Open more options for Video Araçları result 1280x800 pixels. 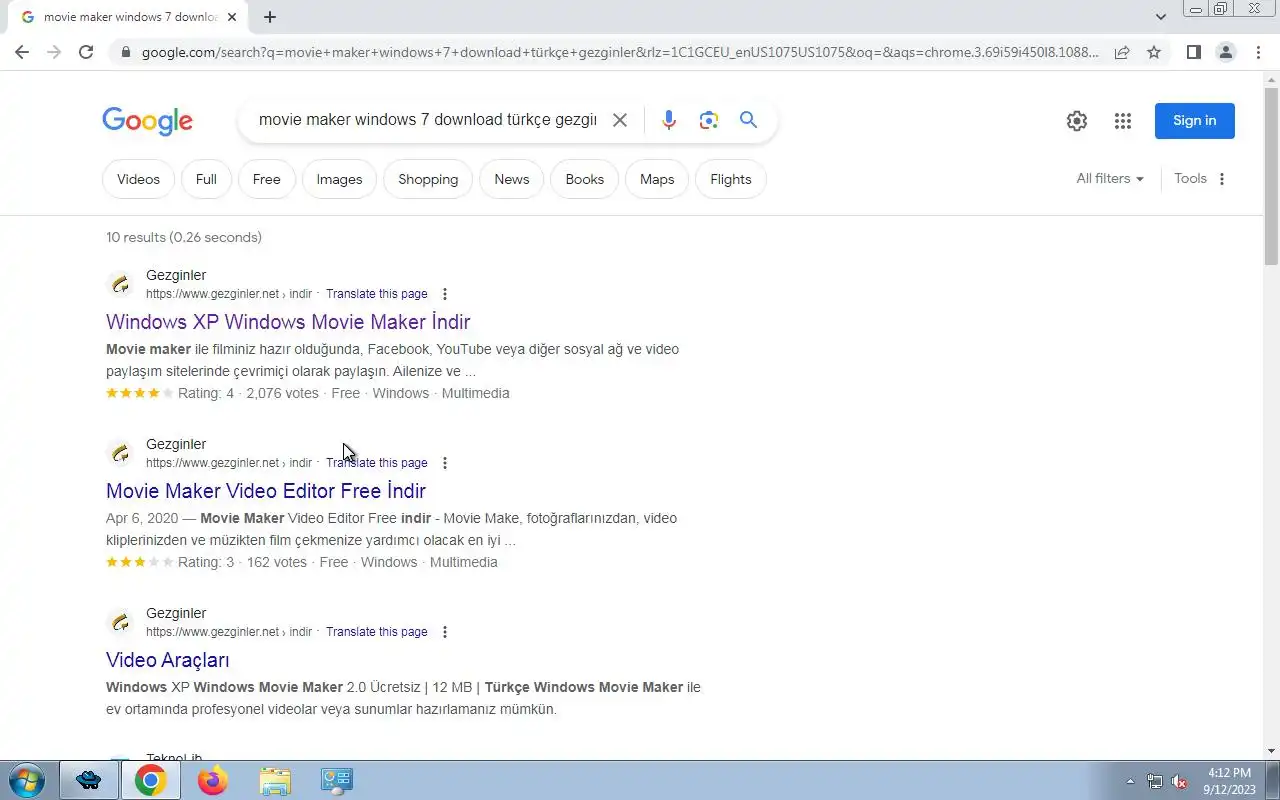445,632
